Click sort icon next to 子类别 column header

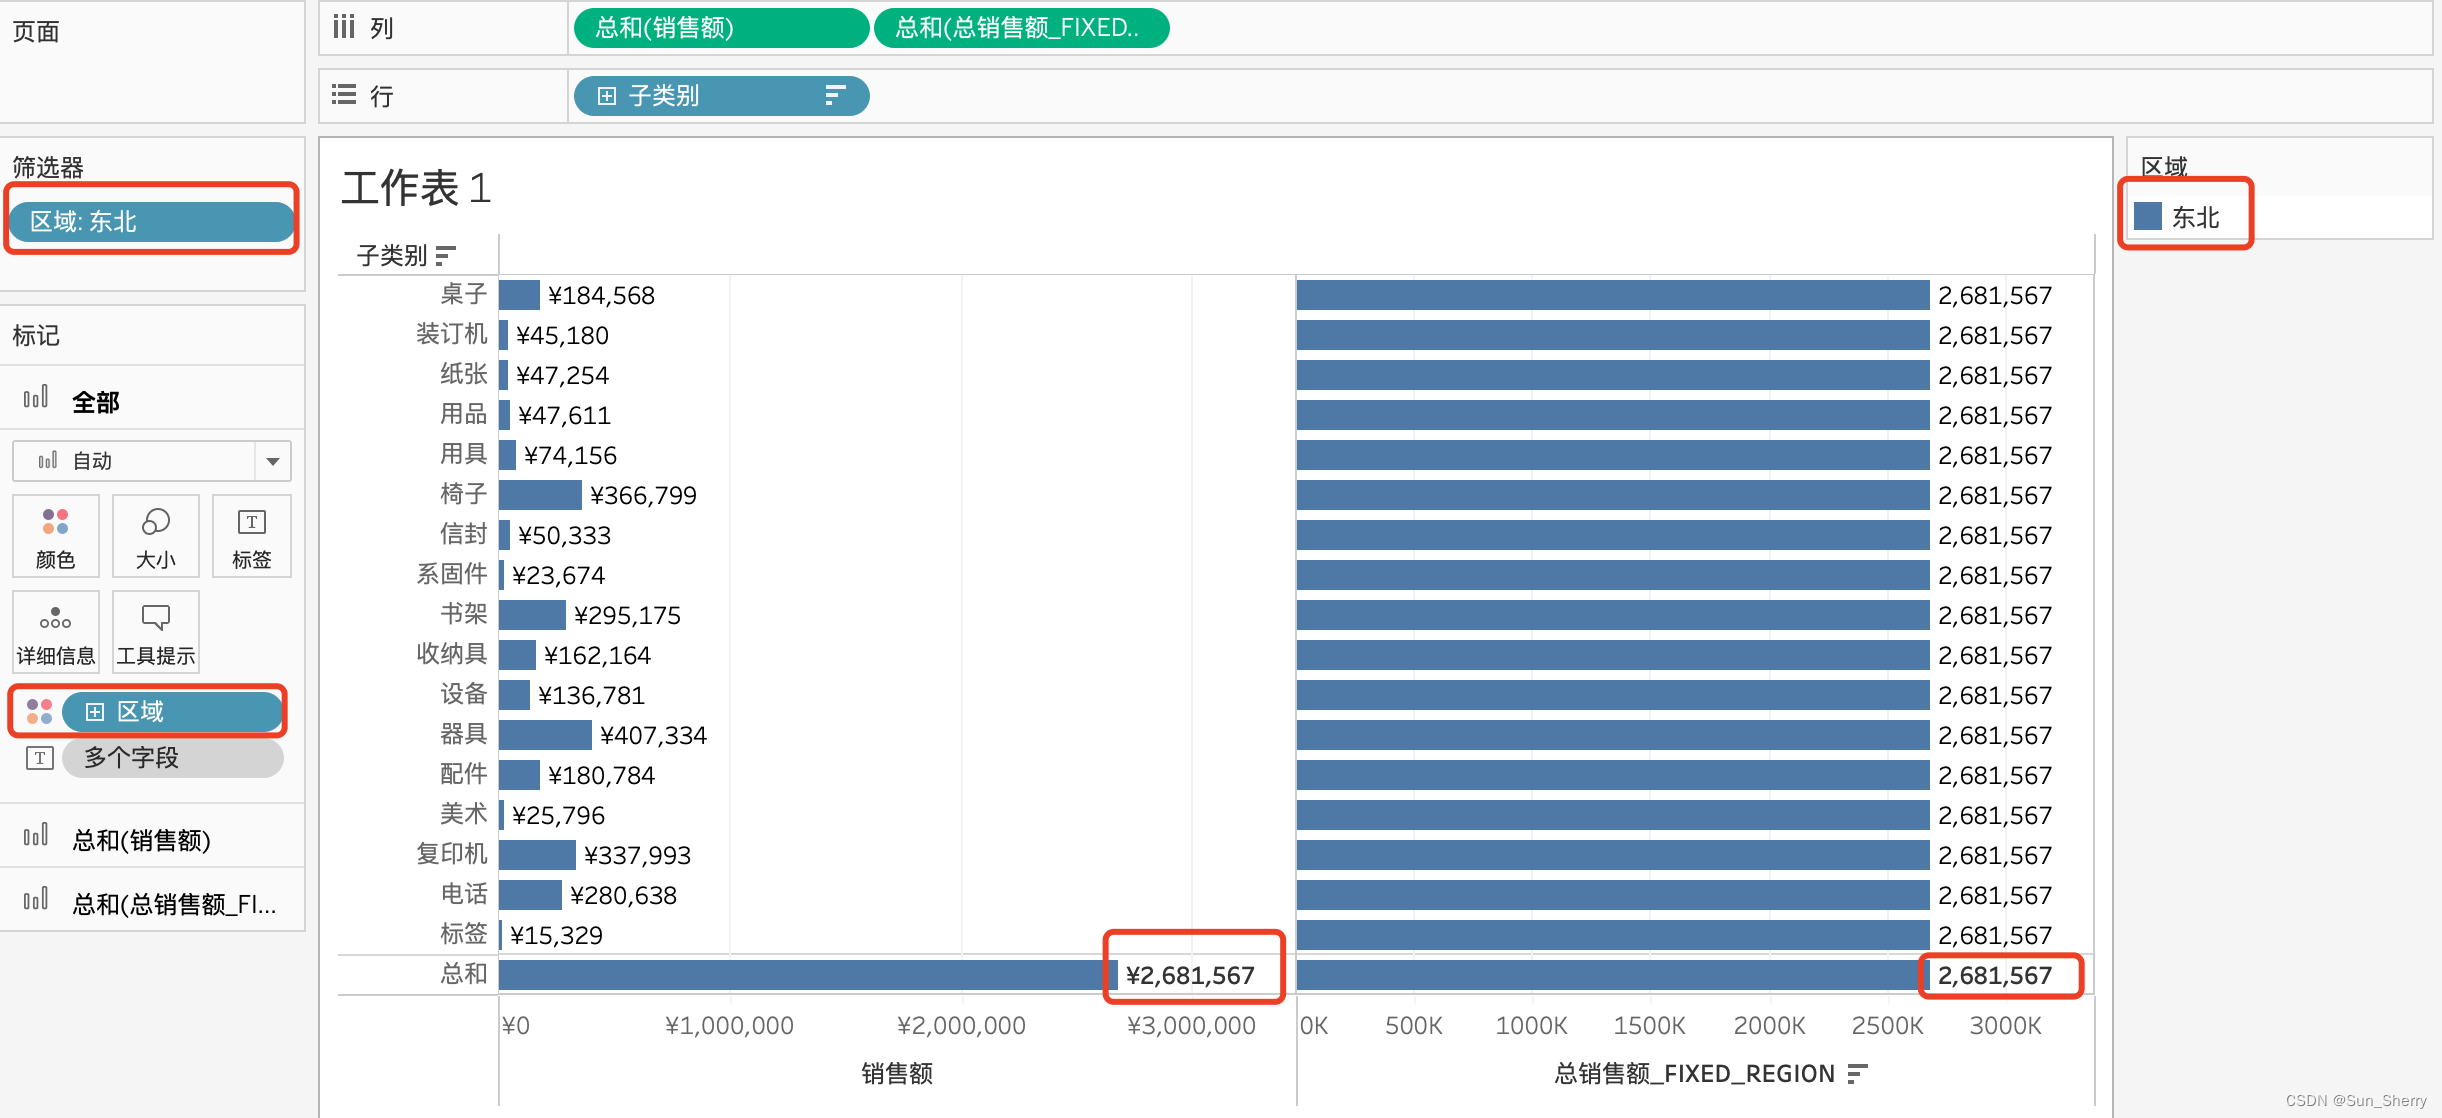pyautogui.click(x=446, y=256)
